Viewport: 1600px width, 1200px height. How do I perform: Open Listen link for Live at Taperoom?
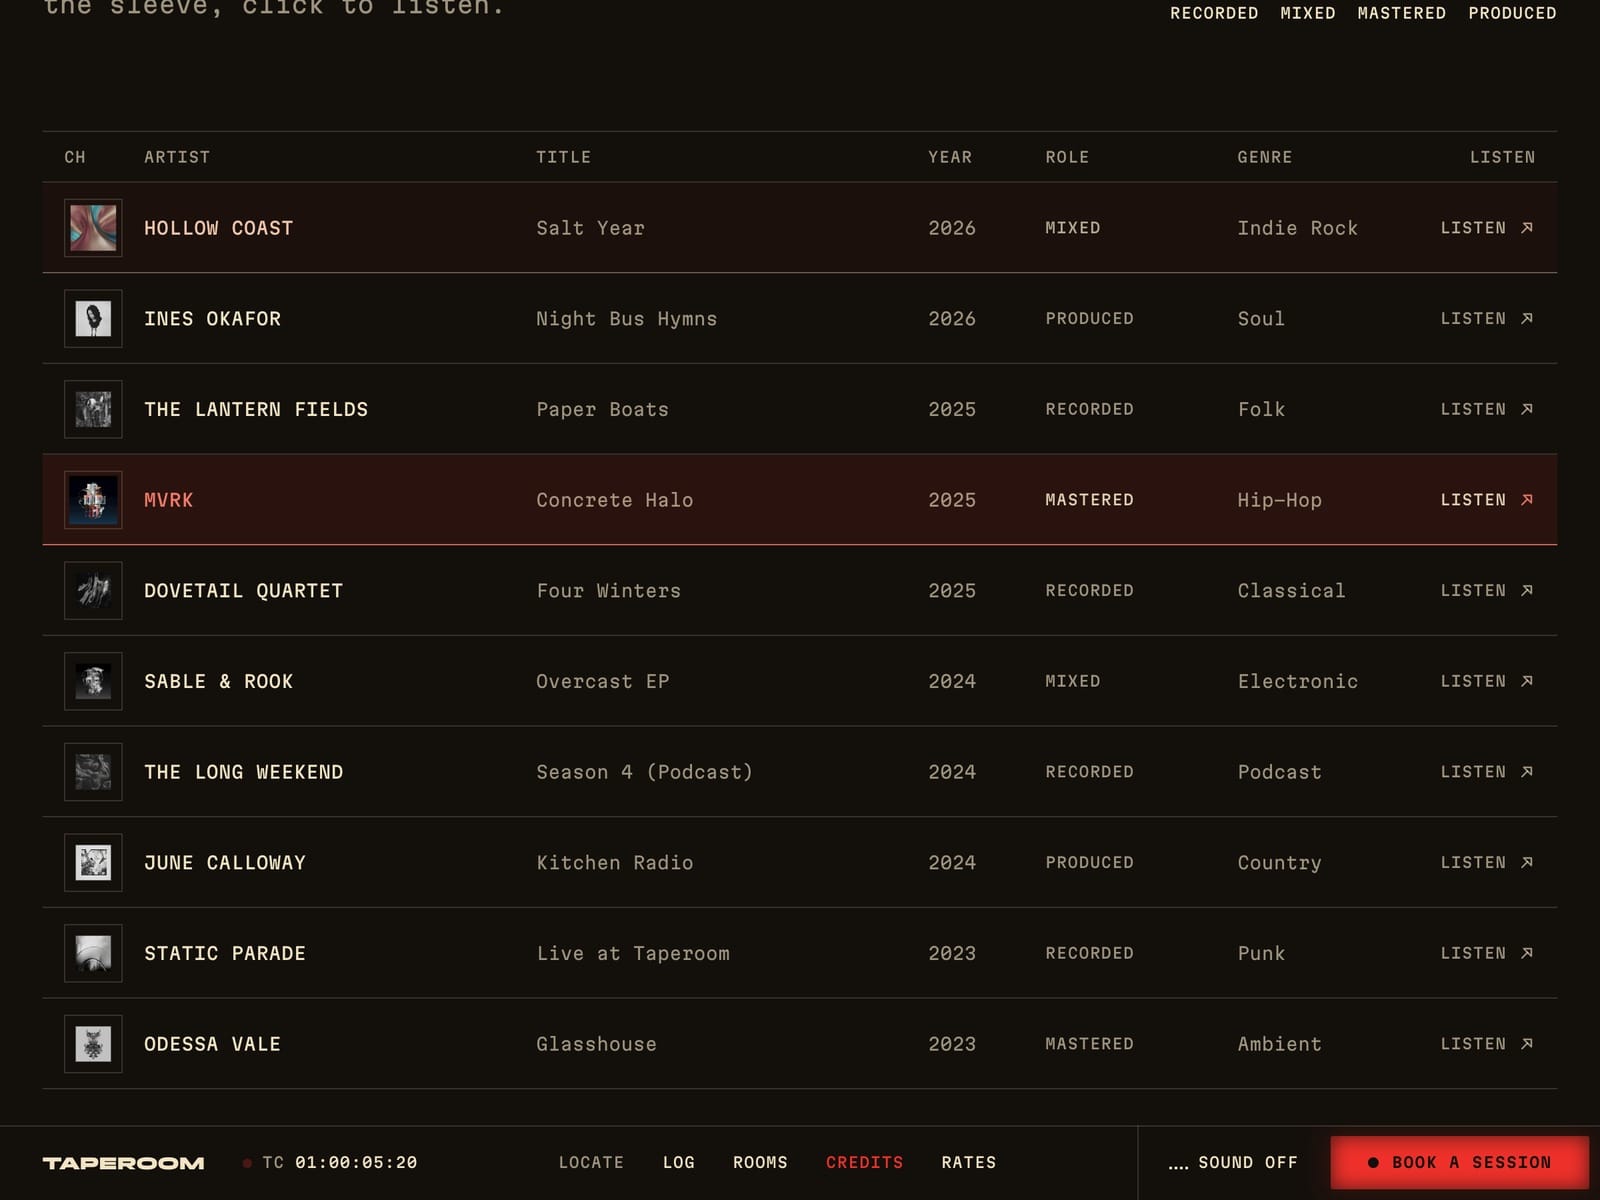(x=1487, y=953)
